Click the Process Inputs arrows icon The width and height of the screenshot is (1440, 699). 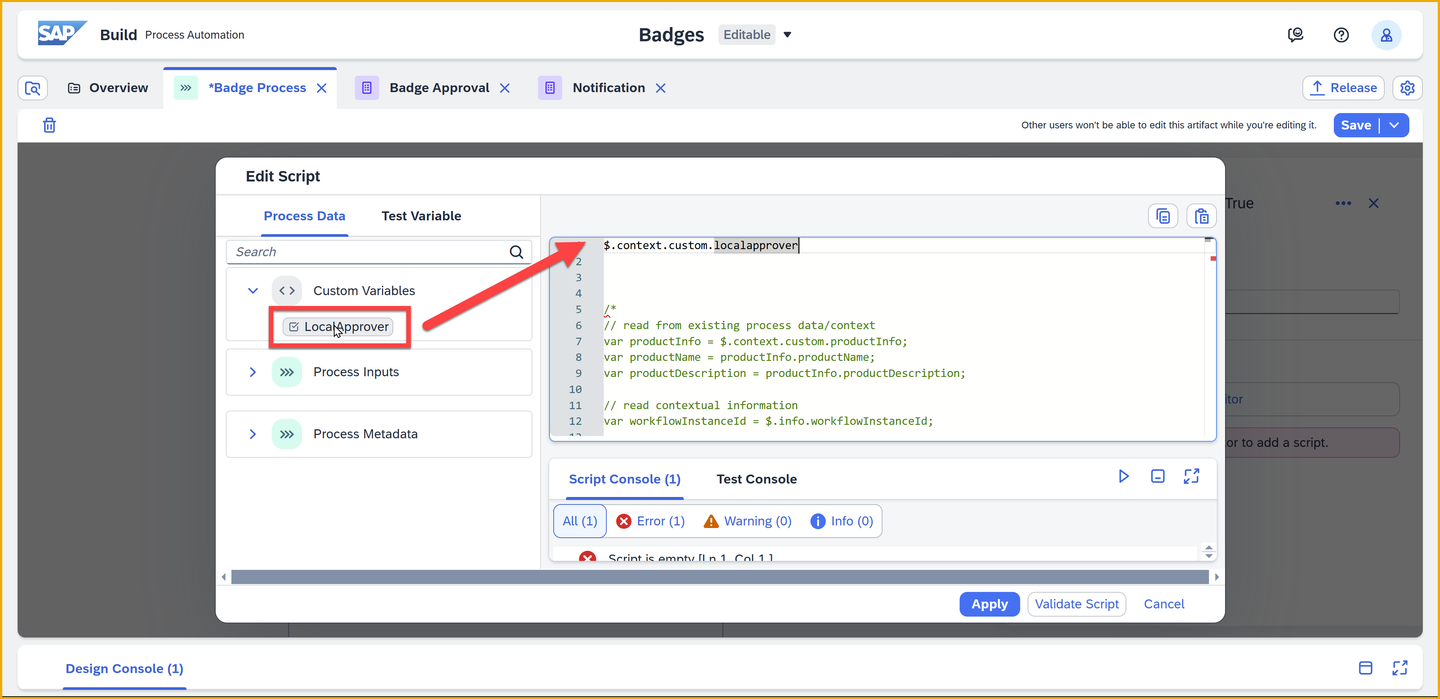(x=287, y=372)
